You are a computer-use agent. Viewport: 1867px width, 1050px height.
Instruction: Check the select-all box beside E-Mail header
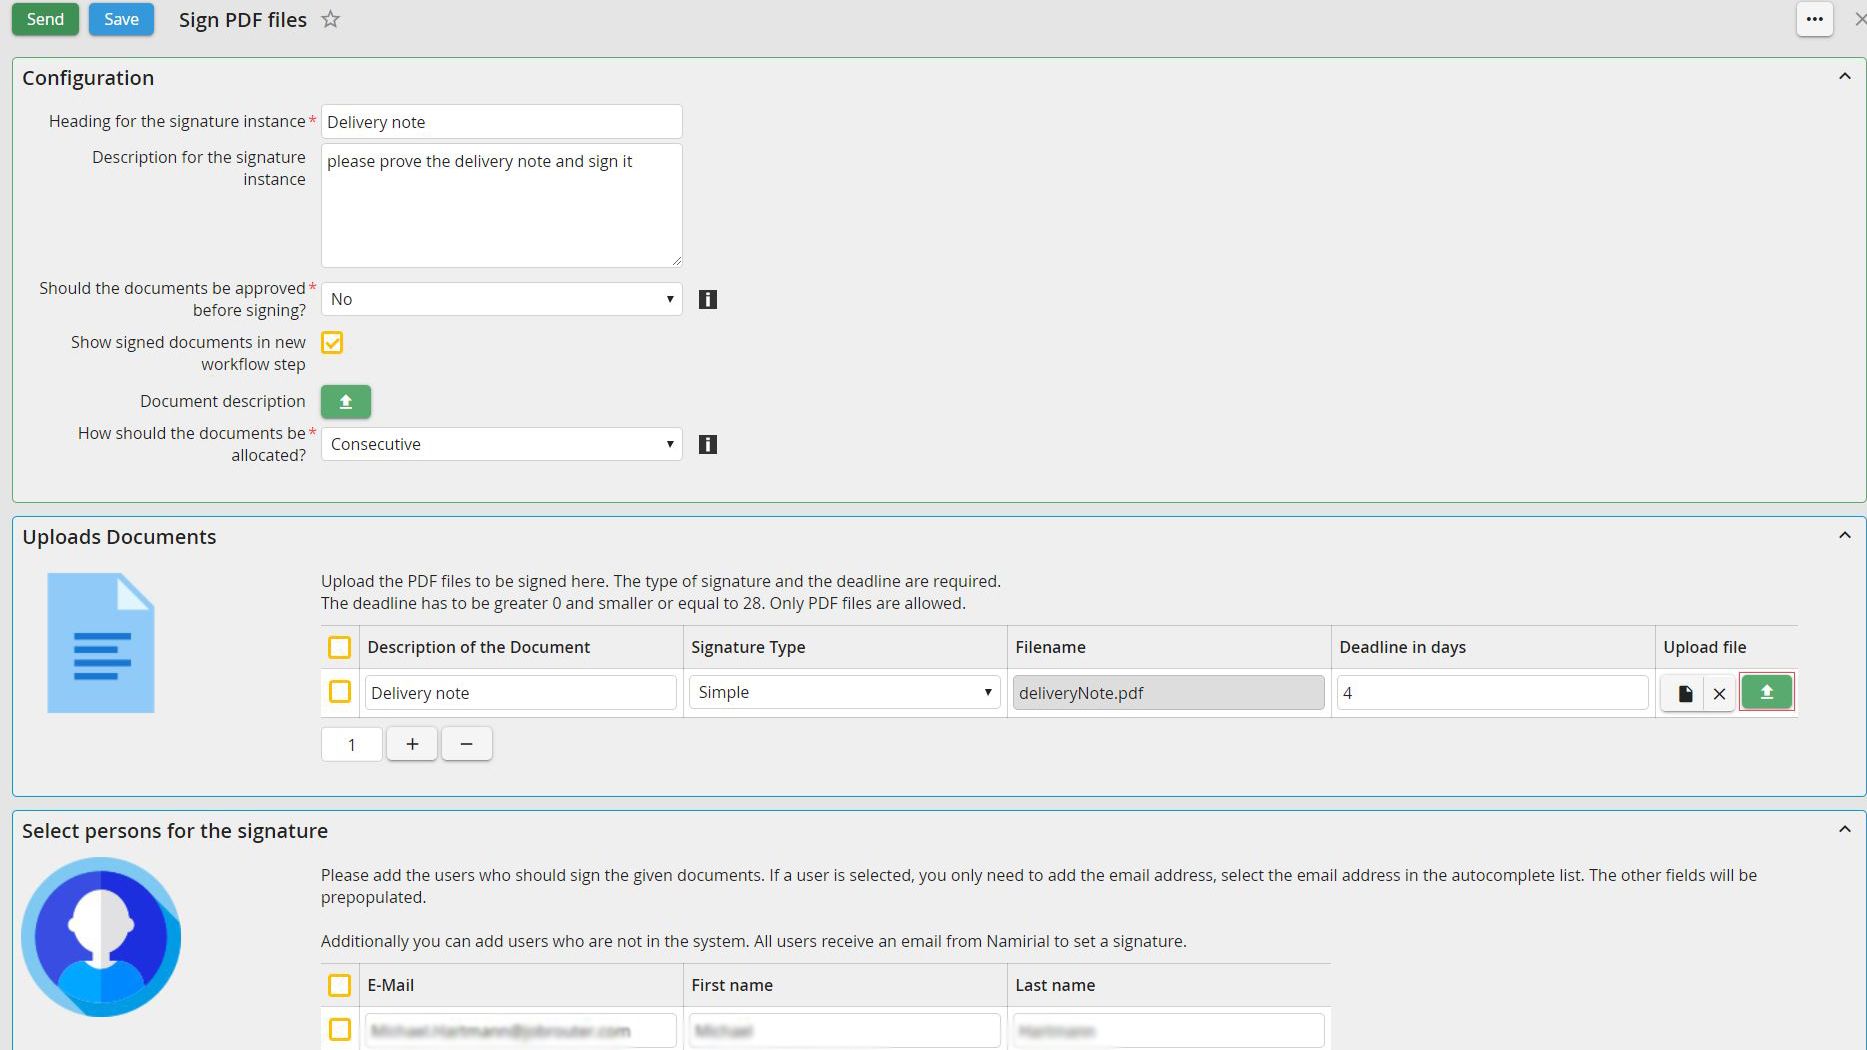(340, 985)
